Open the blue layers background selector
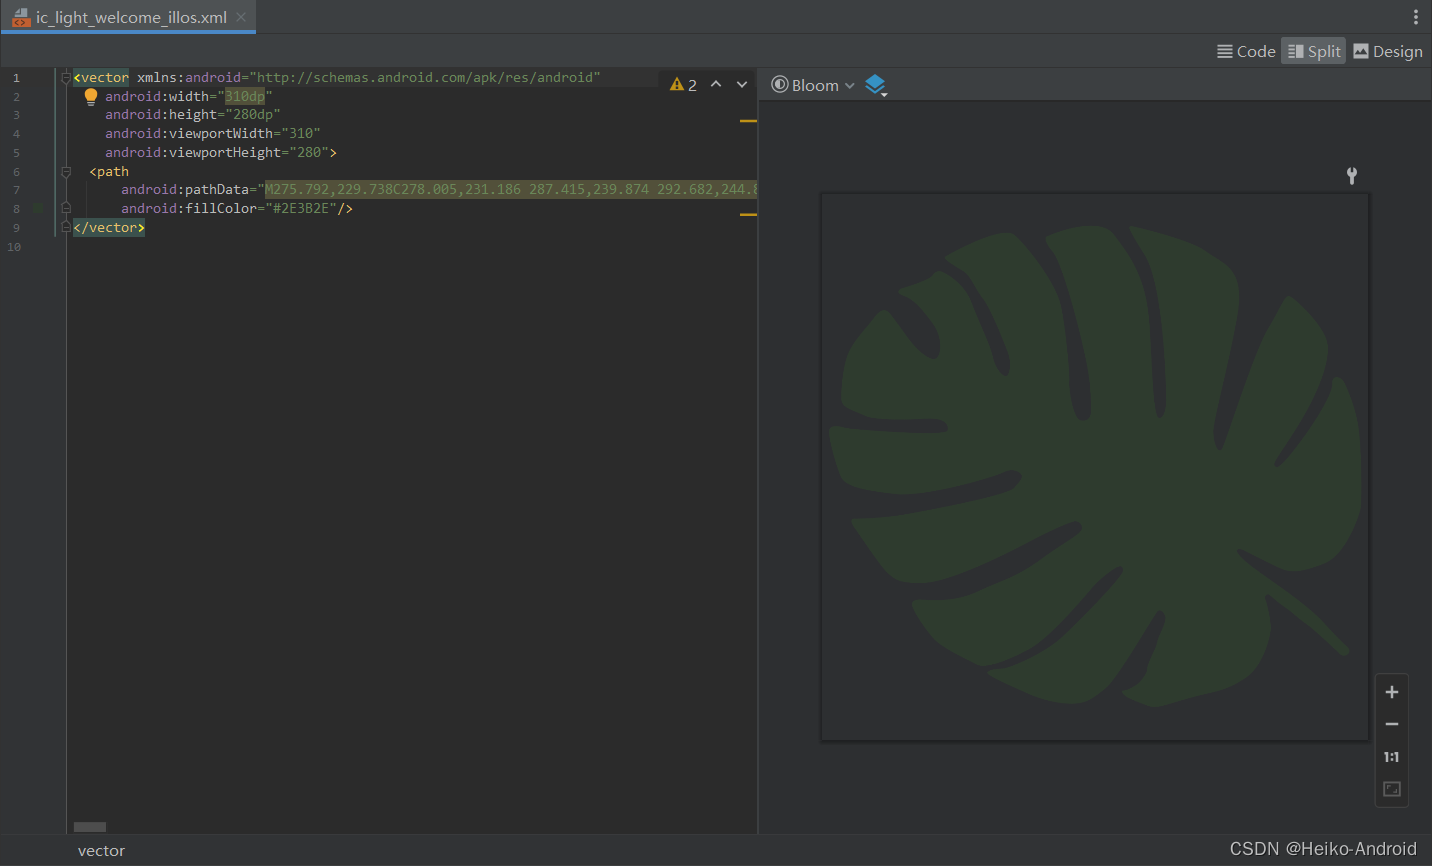Viewport: 1432px width, 866px height. point(875,85)
